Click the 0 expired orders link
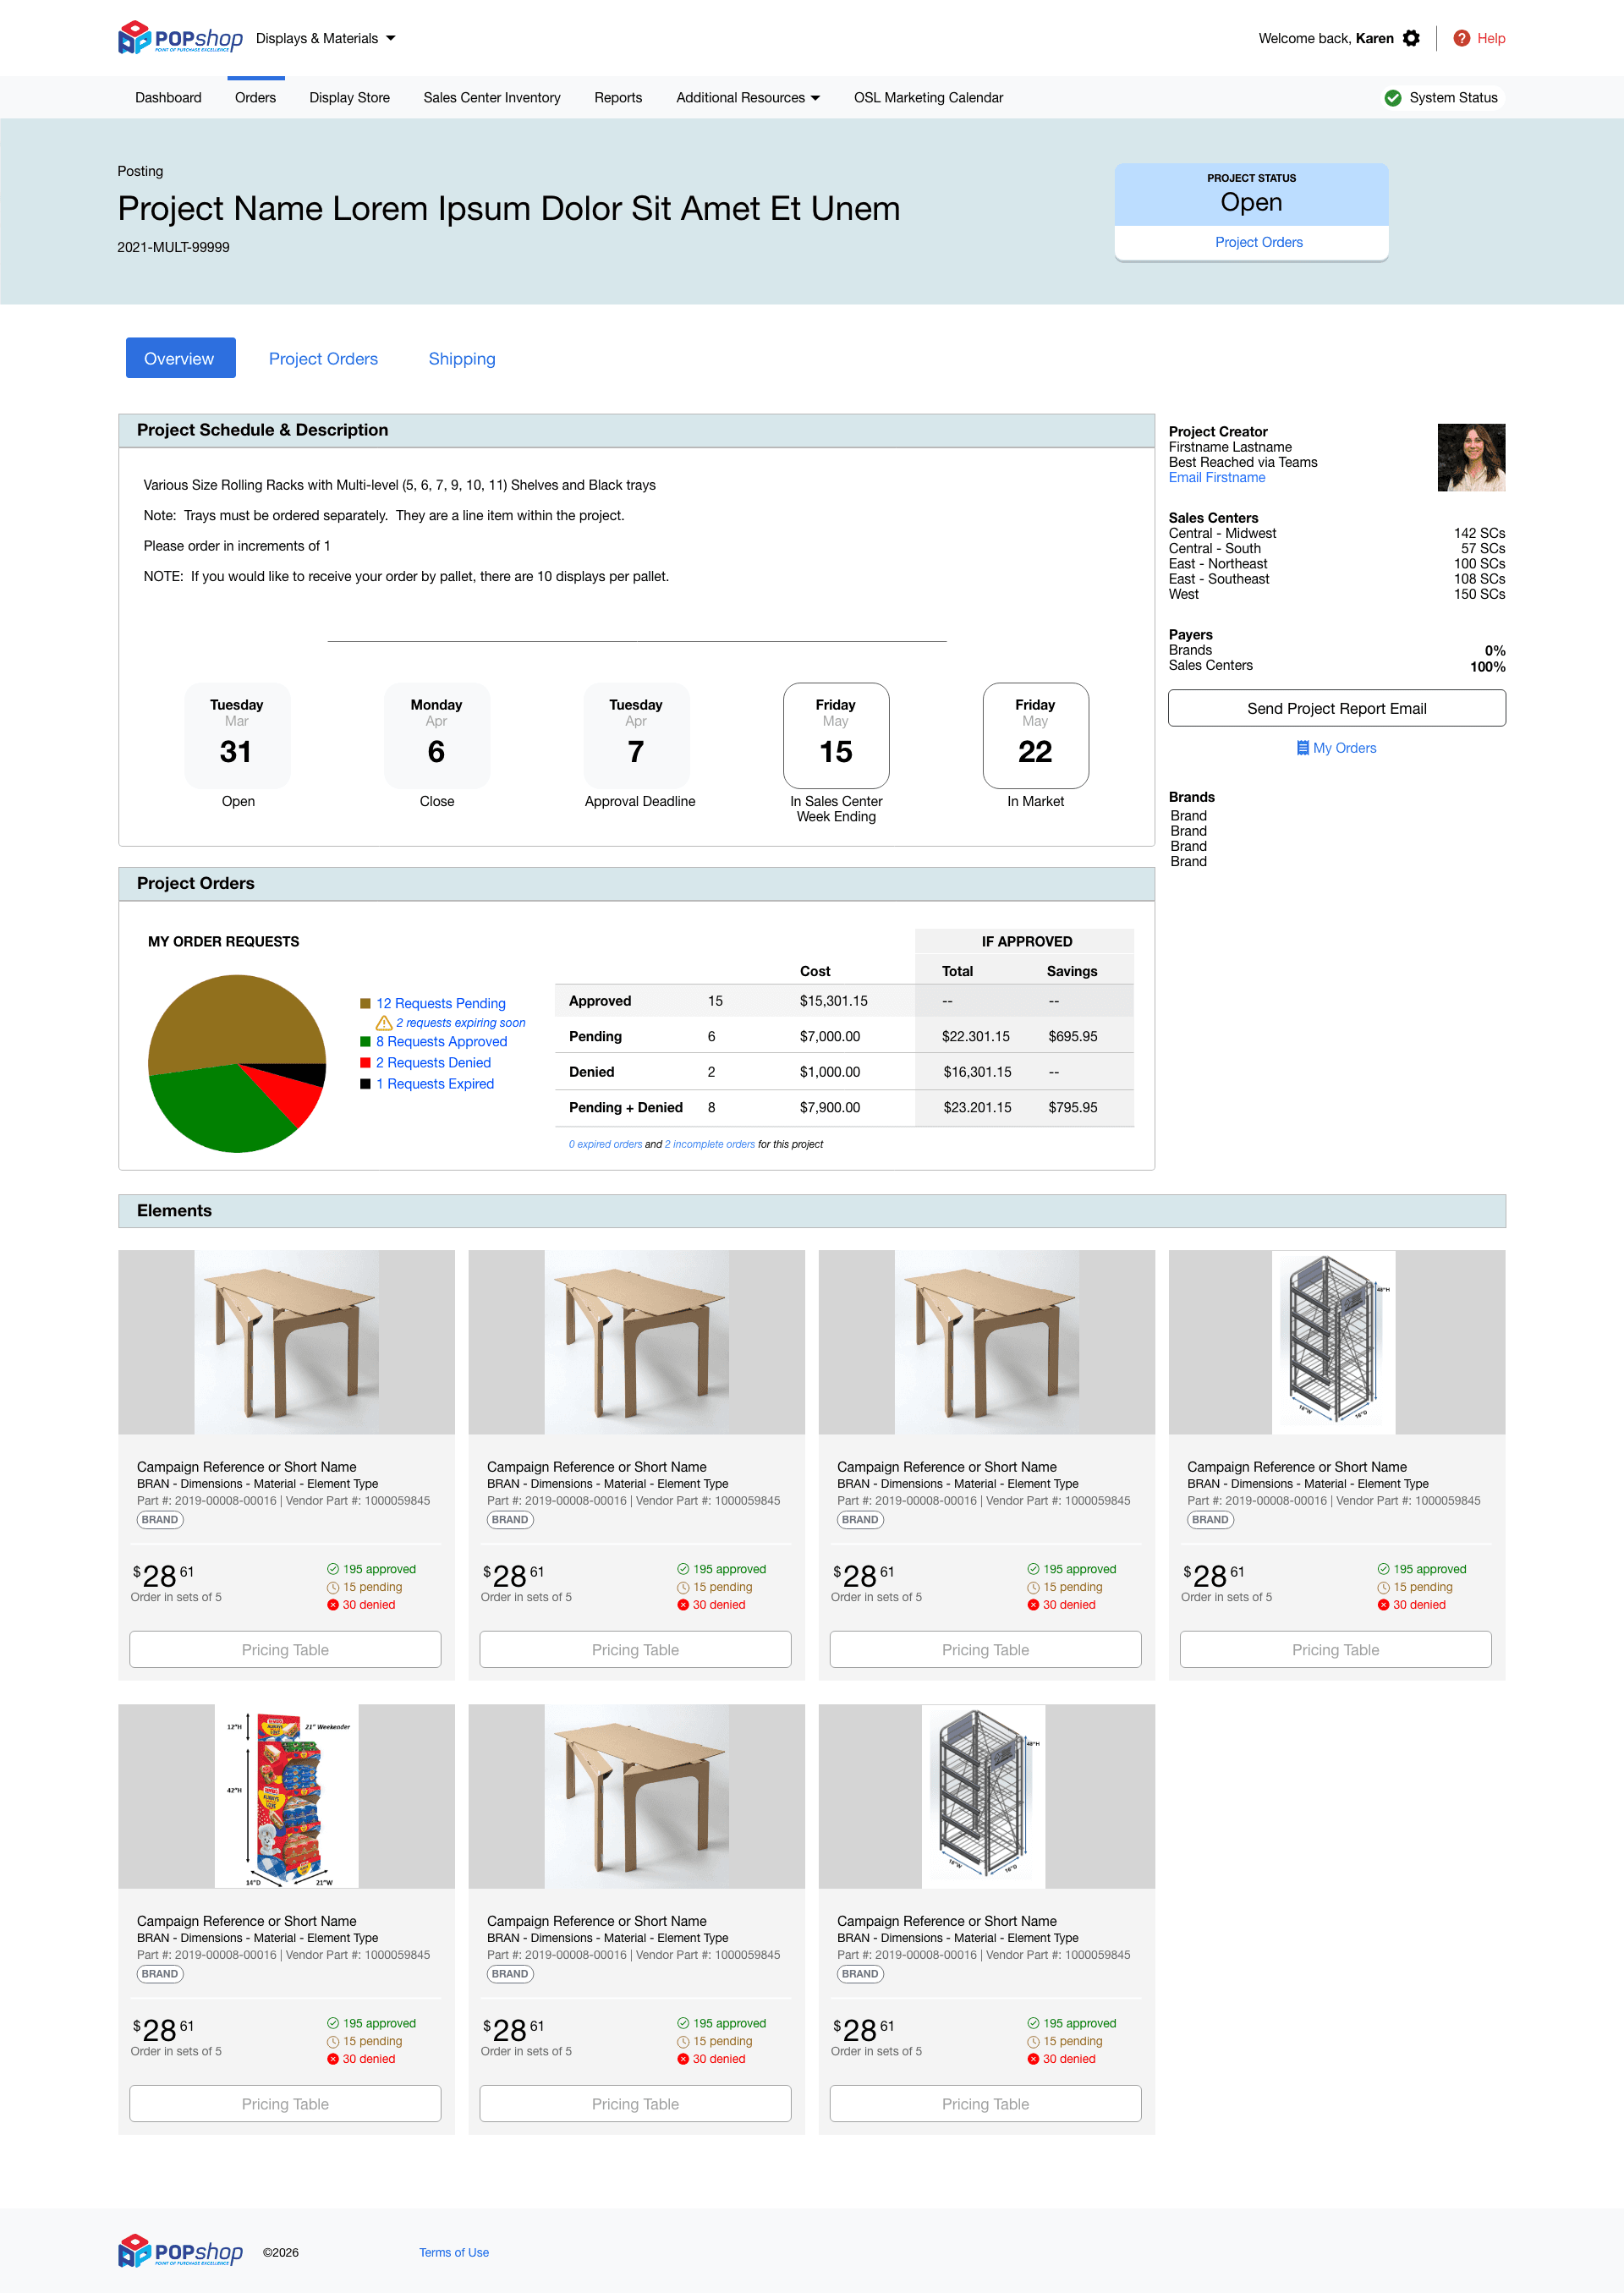 point(605,1144)
